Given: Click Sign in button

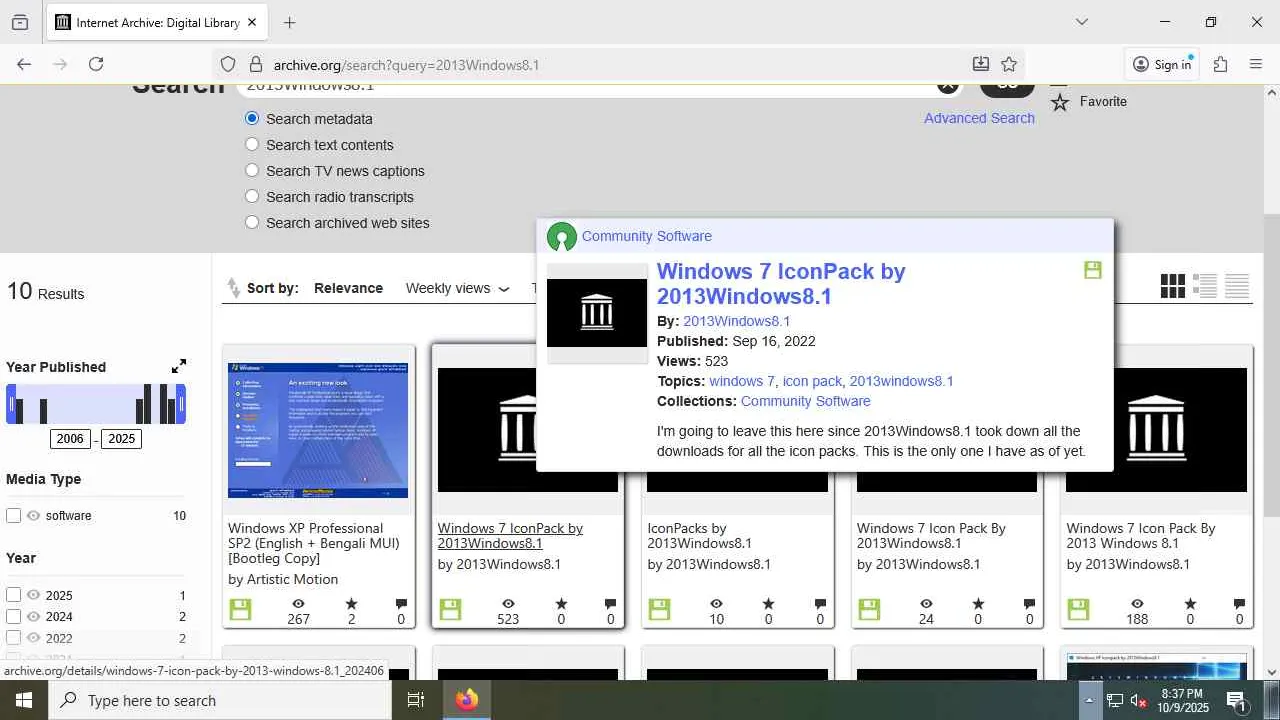Looking at the screenshot, I should [1162, 64].
